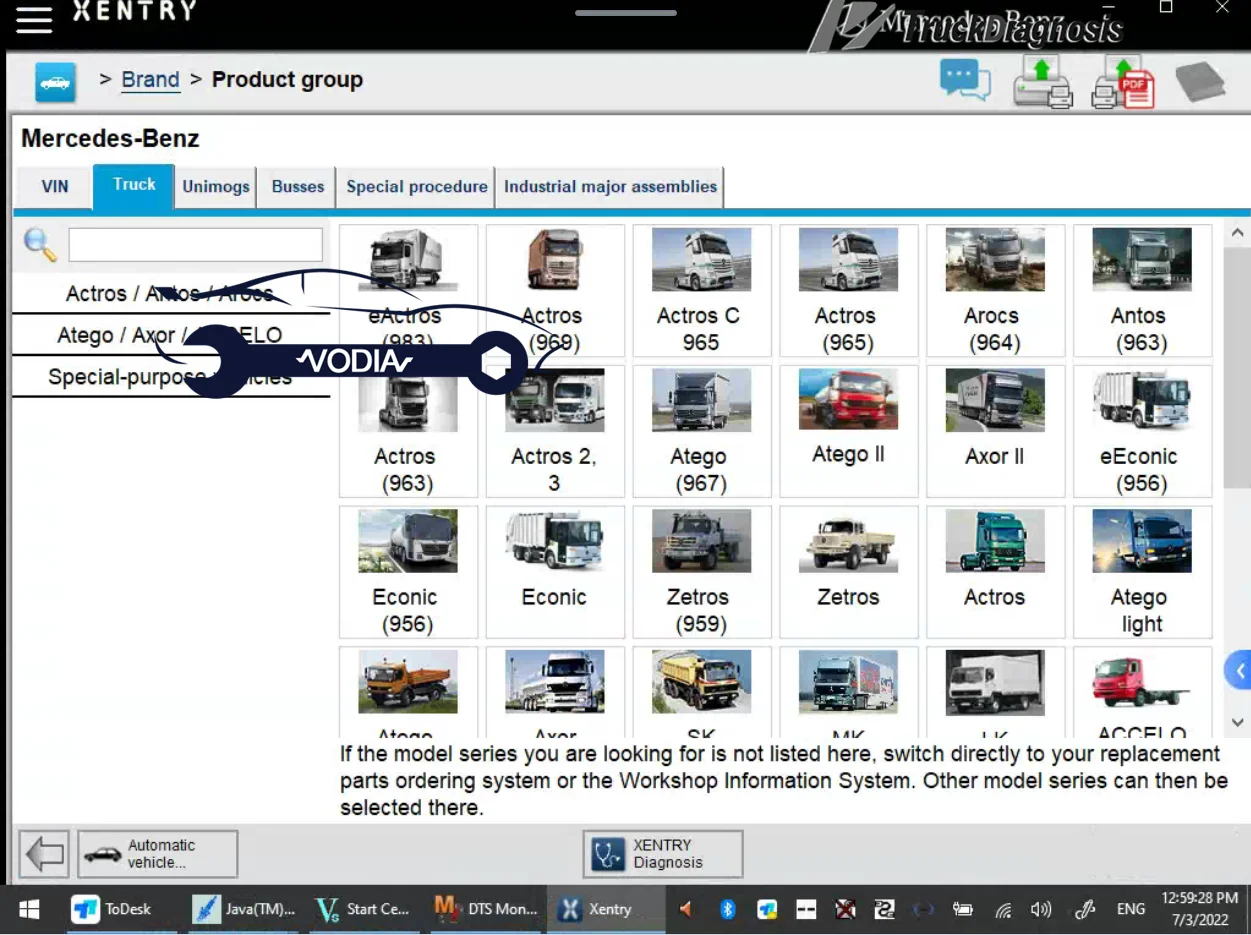The width and height of the screenshot is (1251, 935).
Task: Select the Zetros (959) tile
Action: click(702, 572)
